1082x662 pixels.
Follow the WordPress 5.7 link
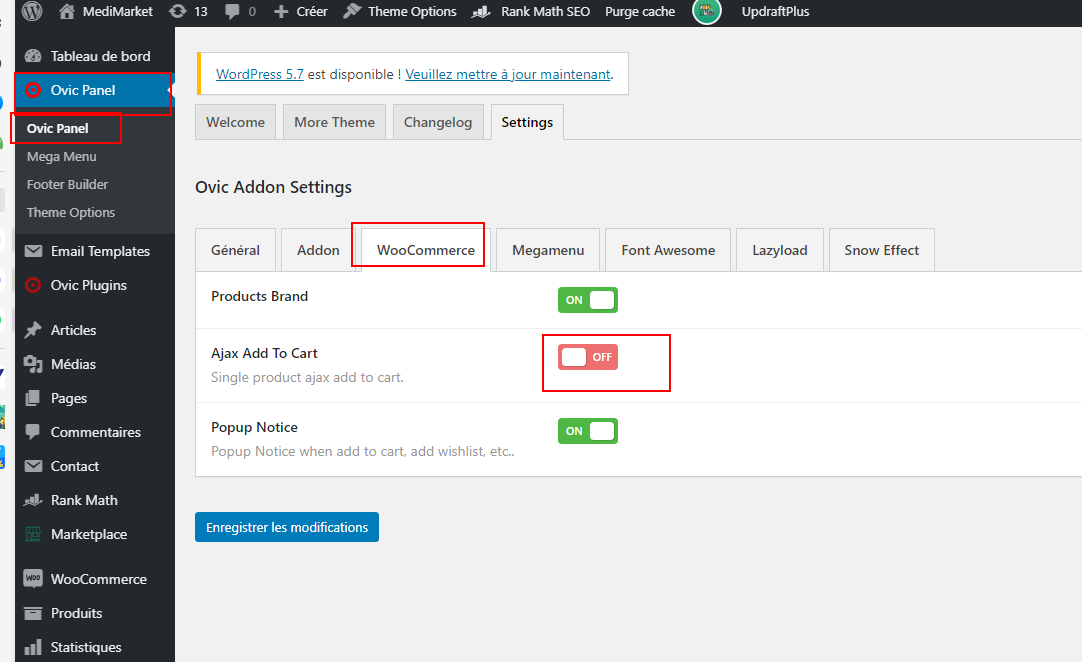tap(259, 74)
